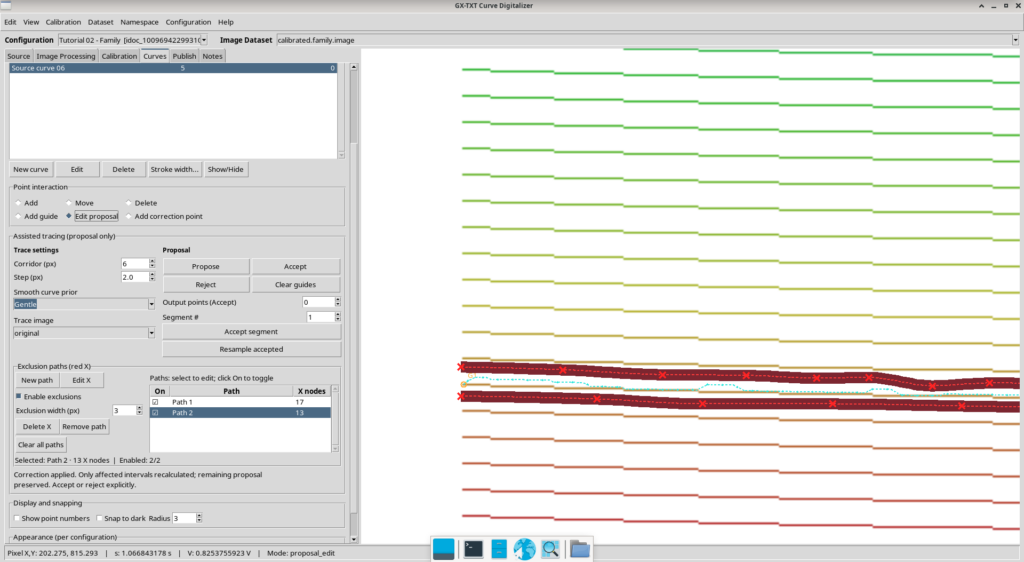The width and height of the screenshot is (1024, 562).
Task: Click the Accept proposal button
Action: pyautogui.click(x=295, y=266)
